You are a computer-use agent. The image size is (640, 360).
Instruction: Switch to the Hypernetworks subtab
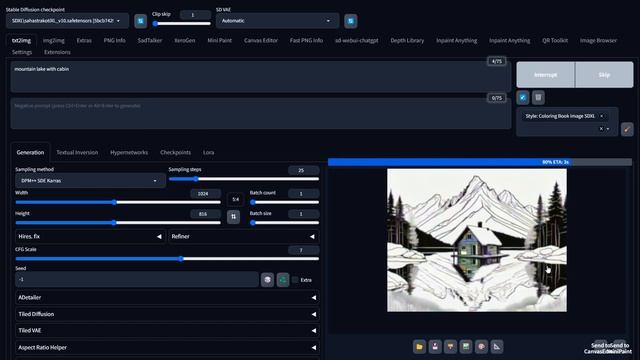(129, 152)
